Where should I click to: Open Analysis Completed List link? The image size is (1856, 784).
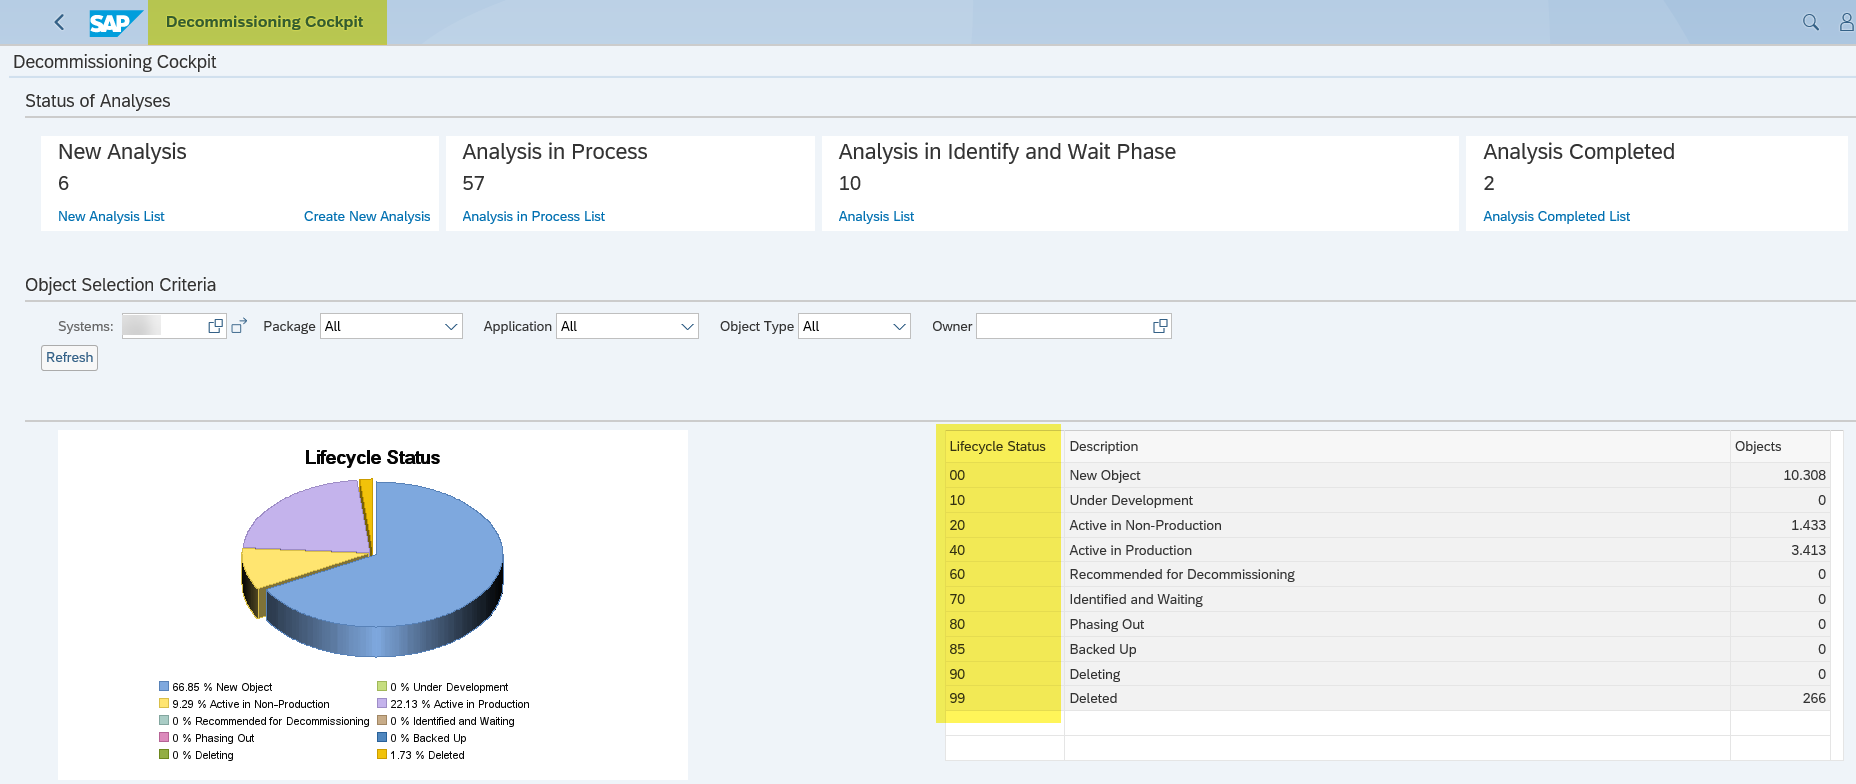coord(1556,216)
